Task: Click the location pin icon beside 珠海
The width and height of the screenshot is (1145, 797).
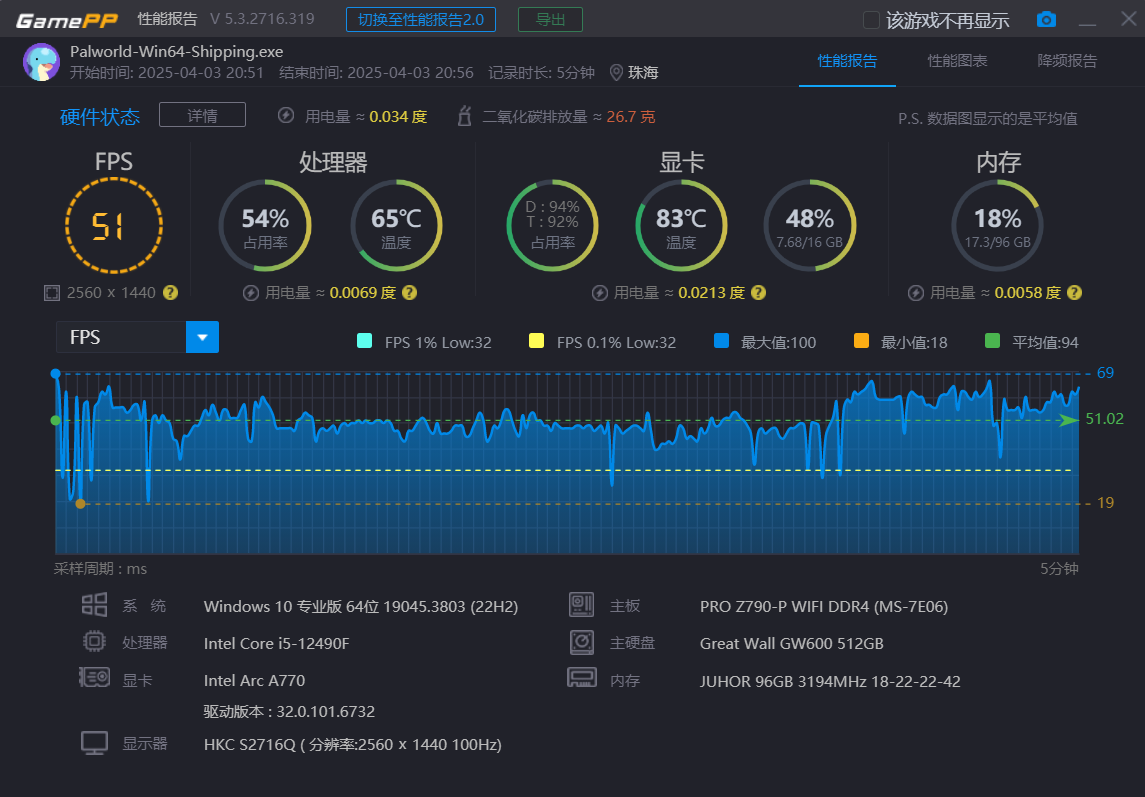Action: 616,72
